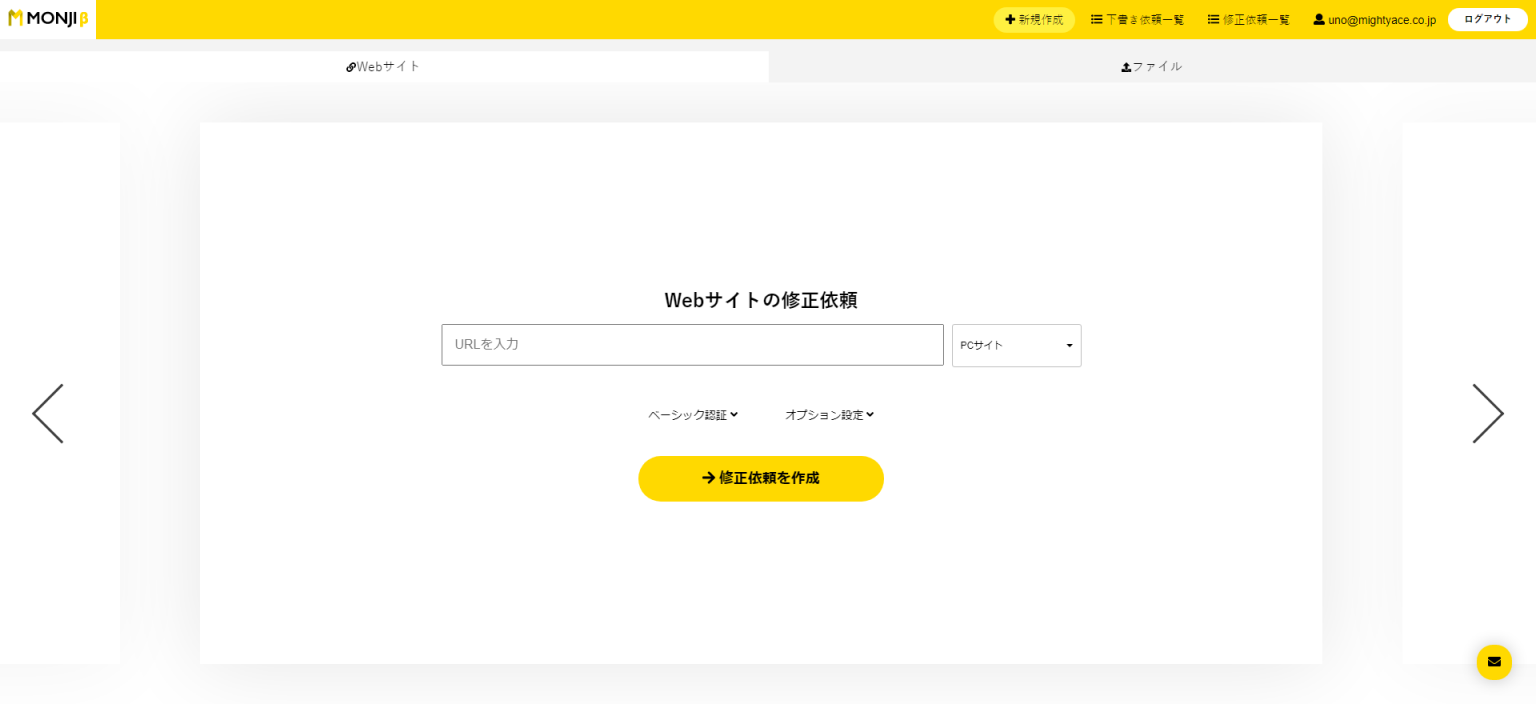Expand the オプション設定 section
Screen dimensions: 1536x704
click(x=829, y=414)
